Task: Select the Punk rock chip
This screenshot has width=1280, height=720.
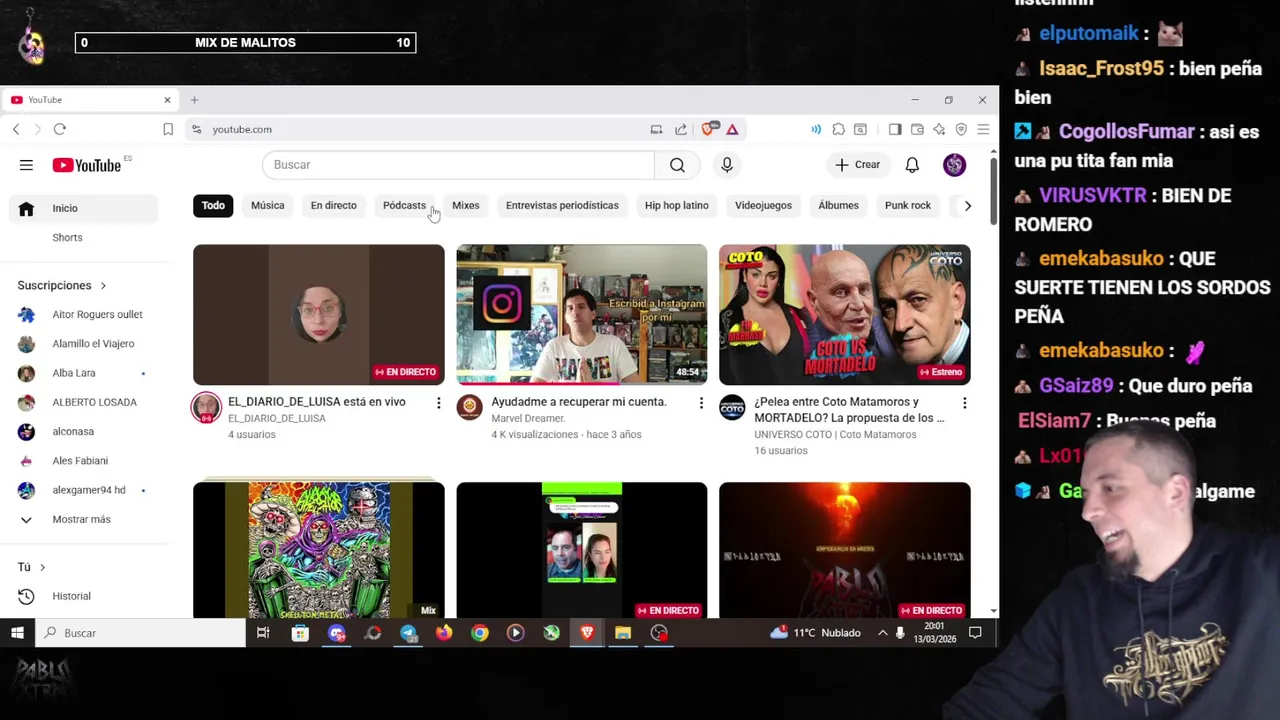Action: pyautogui.click(x=907, y=205)
